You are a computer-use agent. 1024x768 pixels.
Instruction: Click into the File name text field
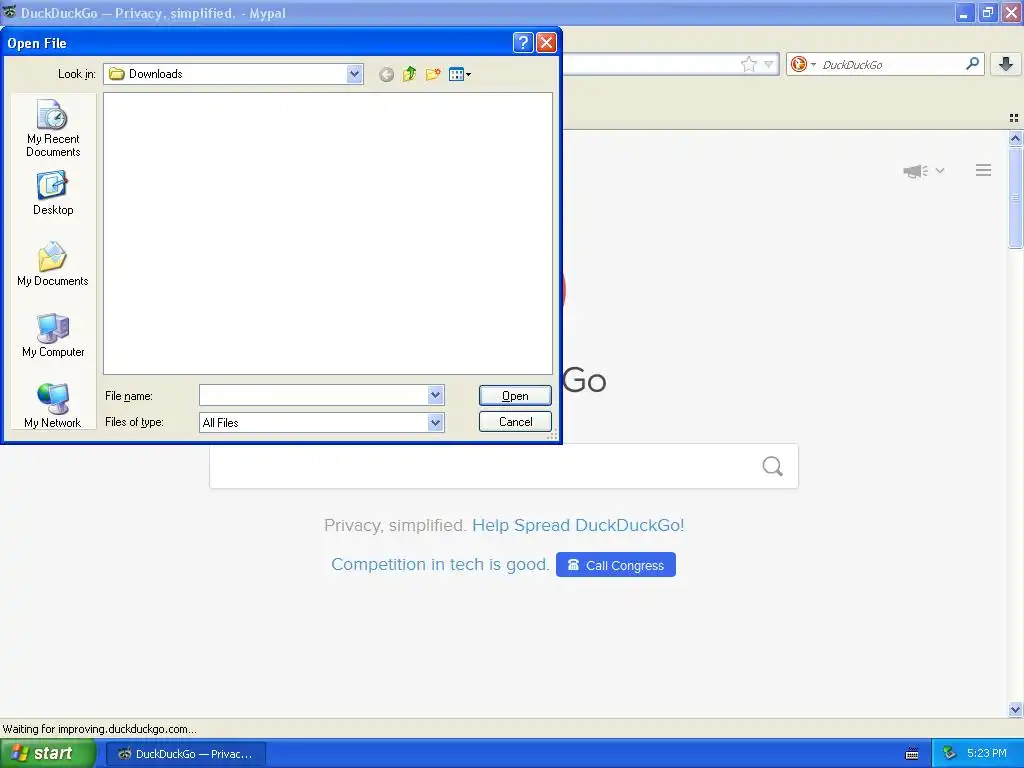coord(313,395)
